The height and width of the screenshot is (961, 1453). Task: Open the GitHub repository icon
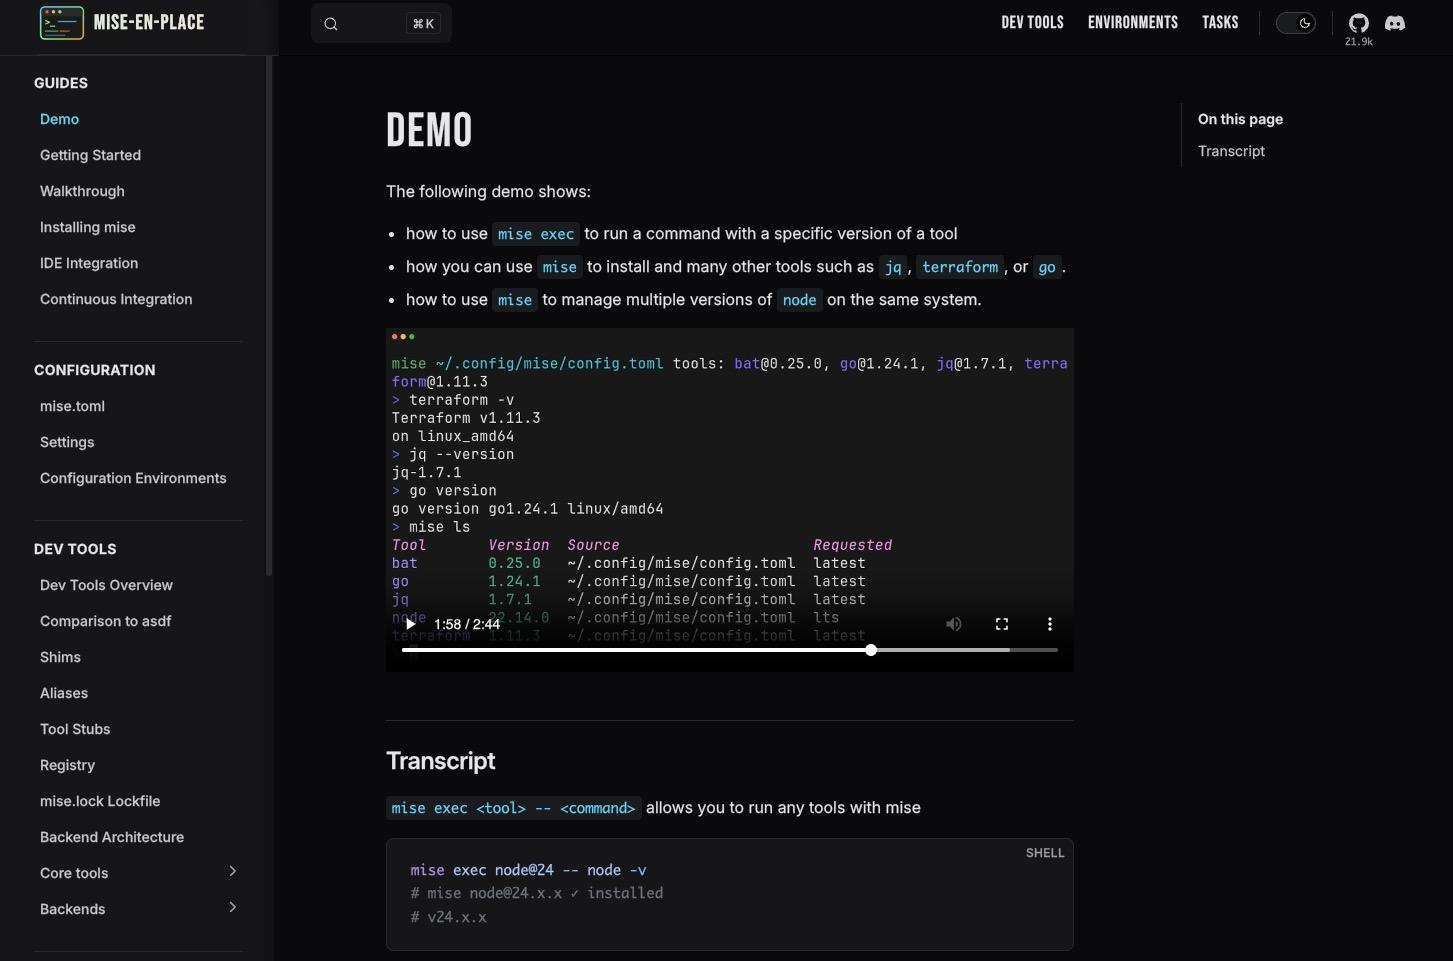tap(1358, 23)
